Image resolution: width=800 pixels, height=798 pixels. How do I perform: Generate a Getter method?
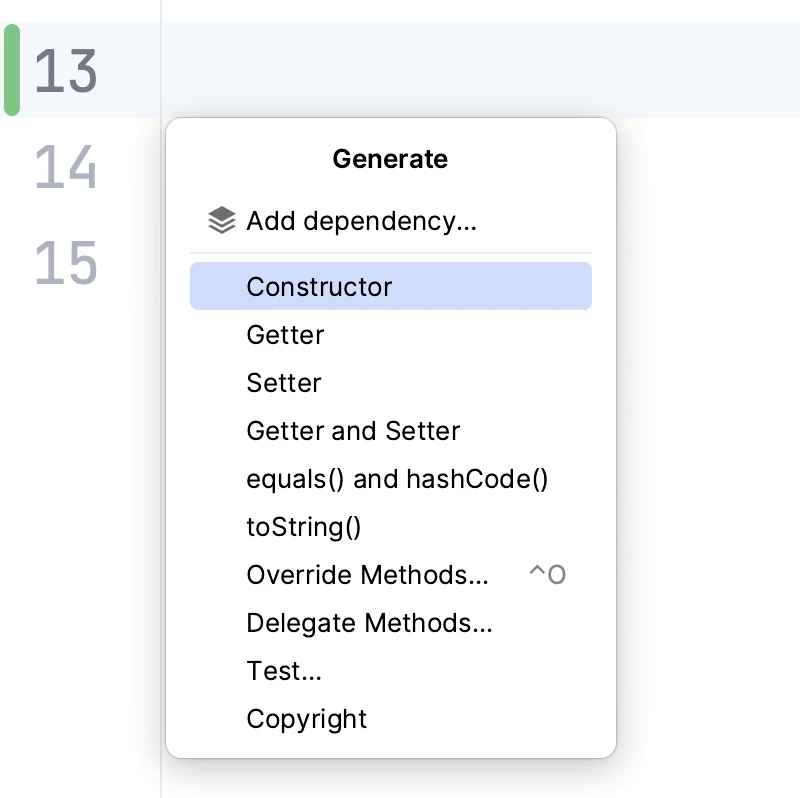(x=285, y=335)
